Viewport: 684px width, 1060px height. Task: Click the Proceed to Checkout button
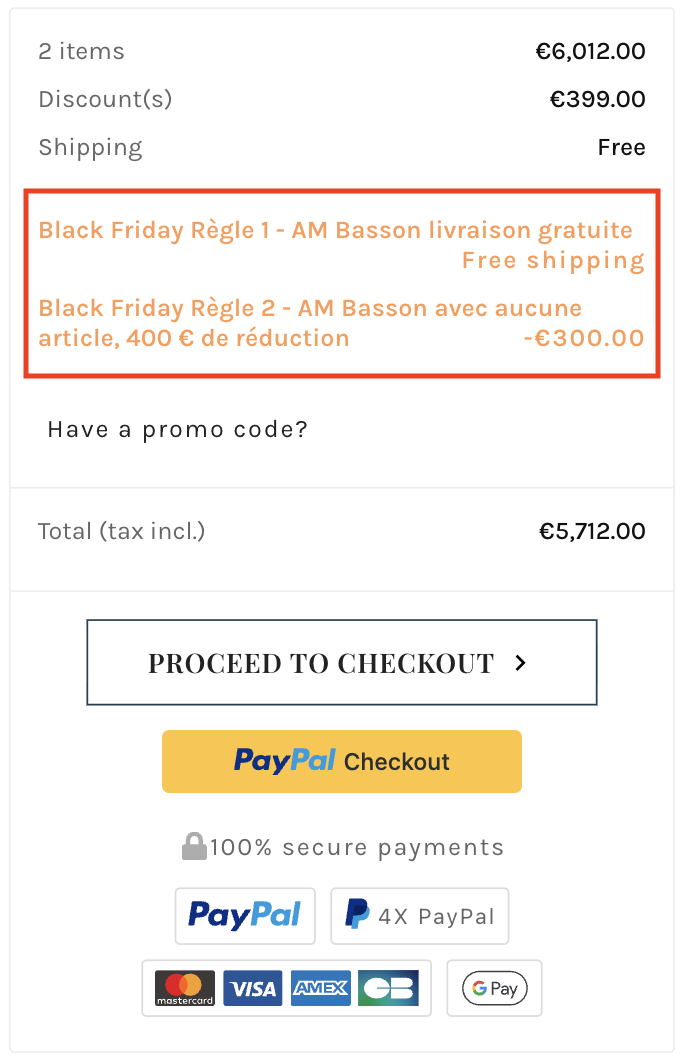point(341,663)
